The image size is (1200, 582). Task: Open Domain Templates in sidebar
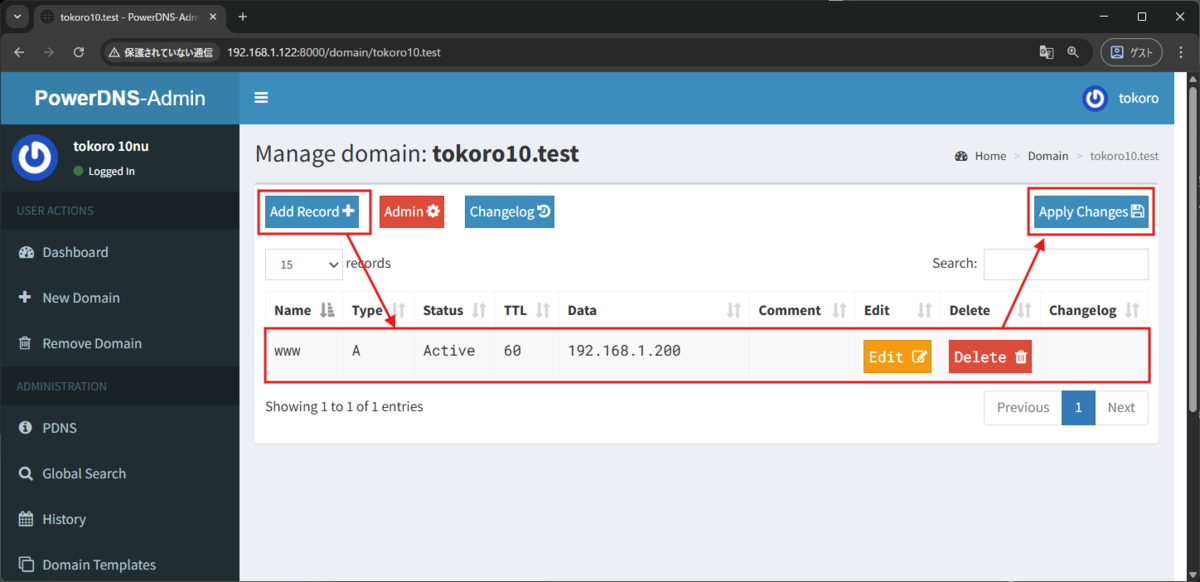[119, 564]
